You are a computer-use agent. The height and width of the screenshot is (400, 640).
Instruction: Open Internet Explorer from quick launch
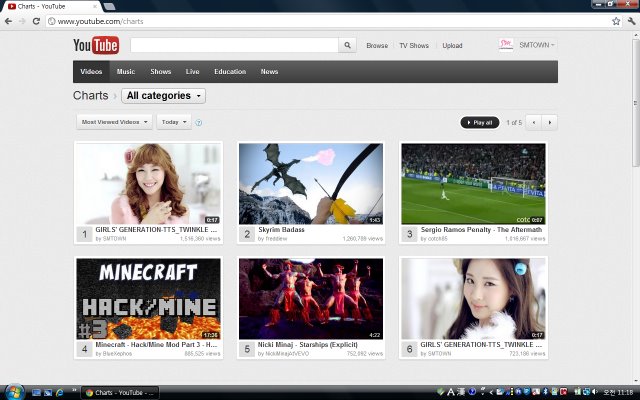(60, 393)
